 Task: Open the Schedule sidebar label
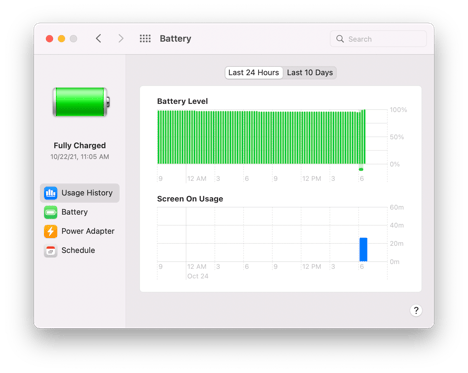point(78,250)
